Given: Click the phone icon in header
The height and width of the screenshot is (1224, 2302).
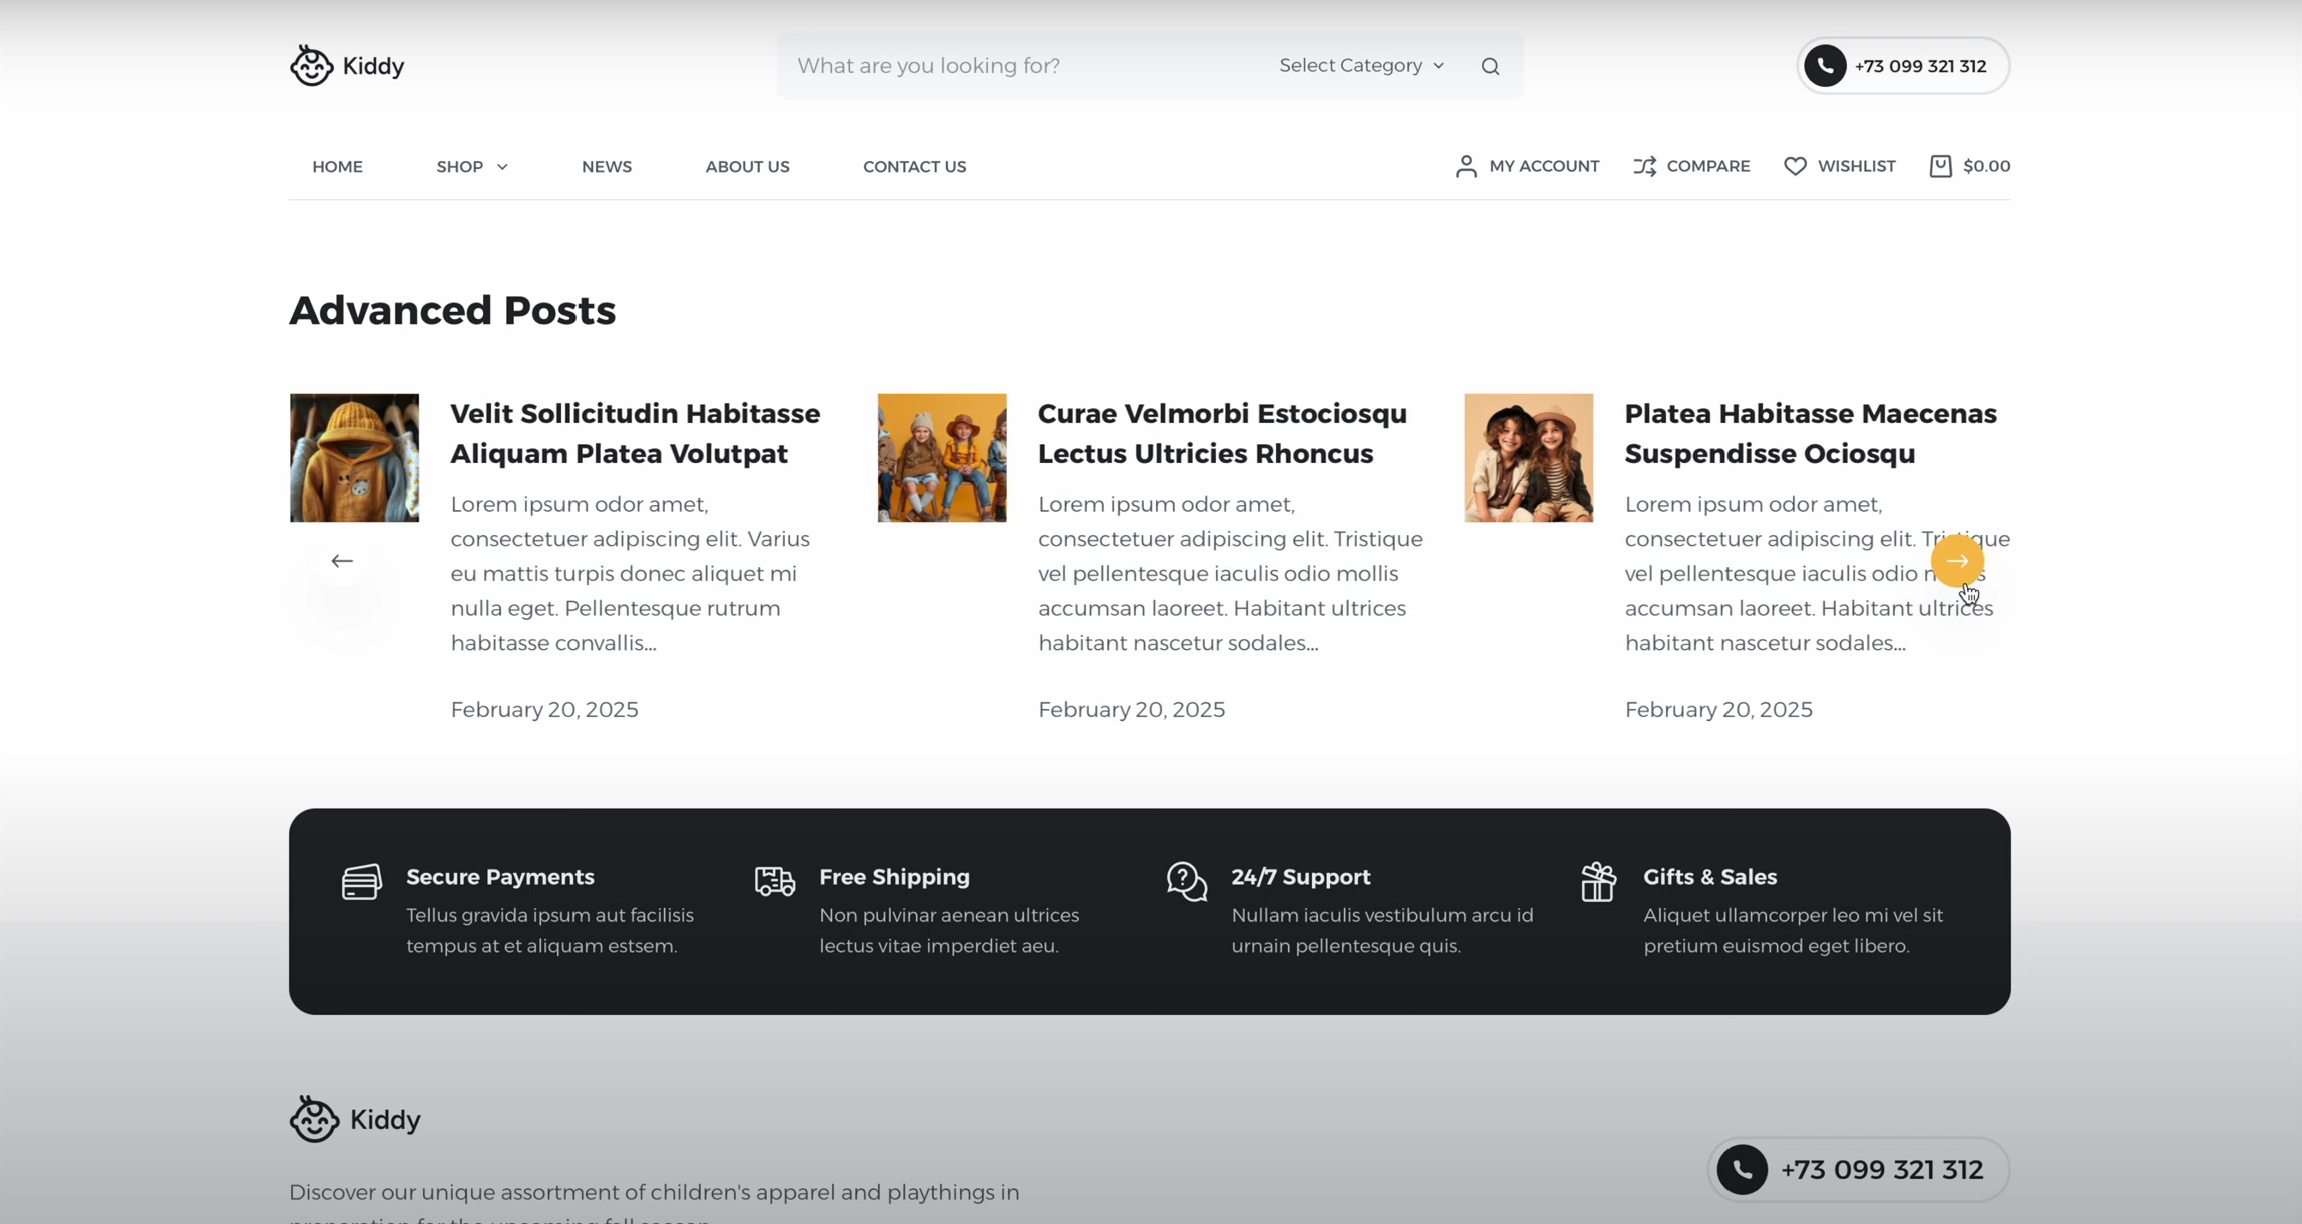Looking at the screenshot, I should point(1825,66).
